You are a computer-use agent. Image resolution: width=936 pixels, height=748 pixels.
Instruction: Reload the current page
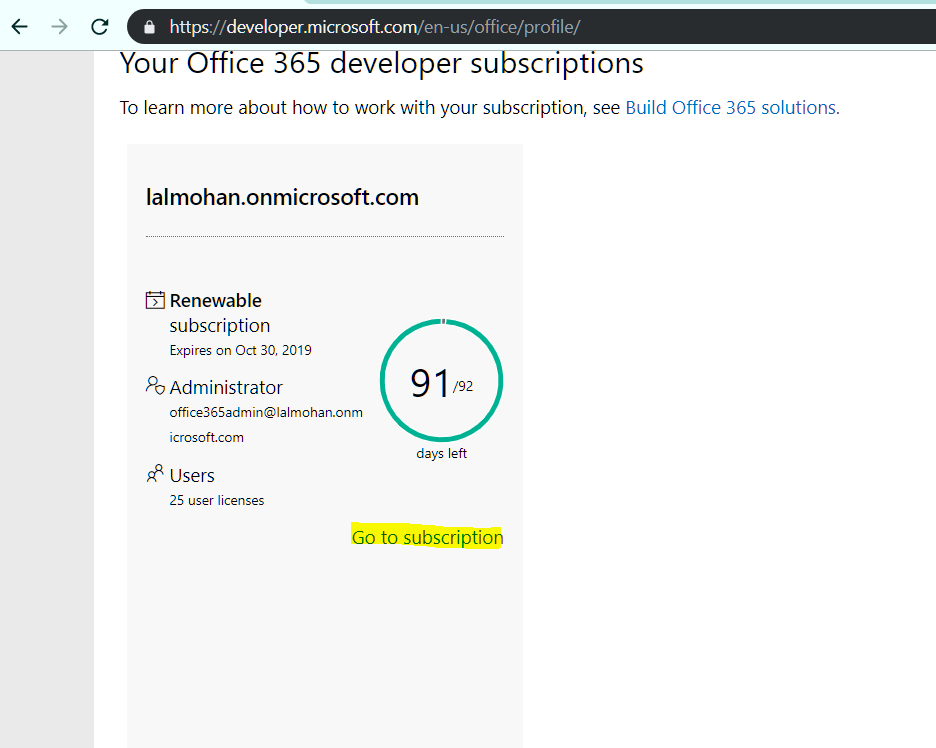point(100,26)
